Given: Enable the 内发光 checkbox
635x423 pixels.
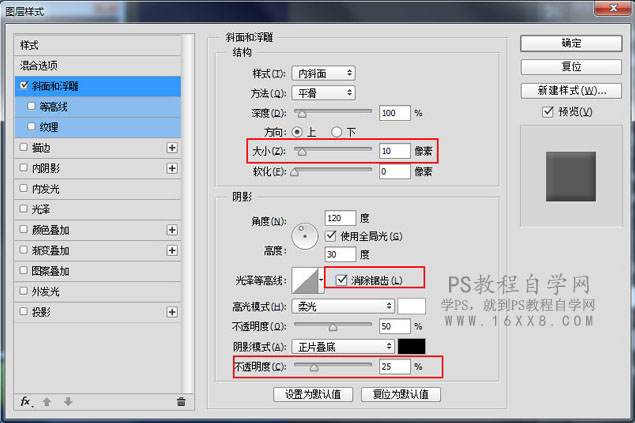Looking at the screenshot, I should (x=23, y=188).
